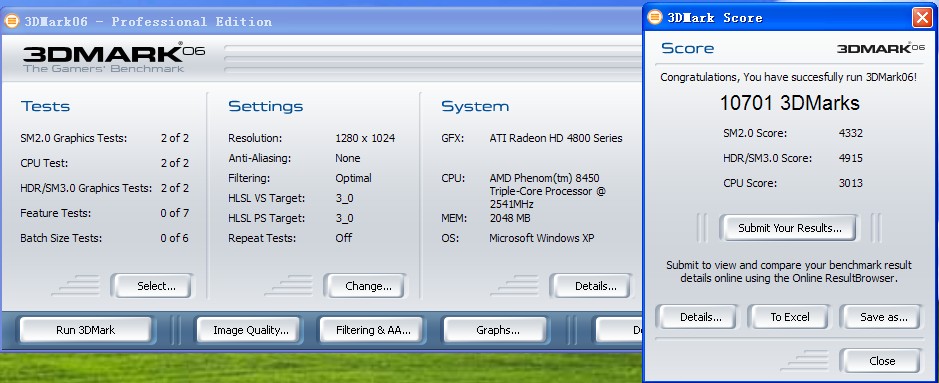
Task: Click the HLSL VS Target value 3_0
Action: (344, 199)
